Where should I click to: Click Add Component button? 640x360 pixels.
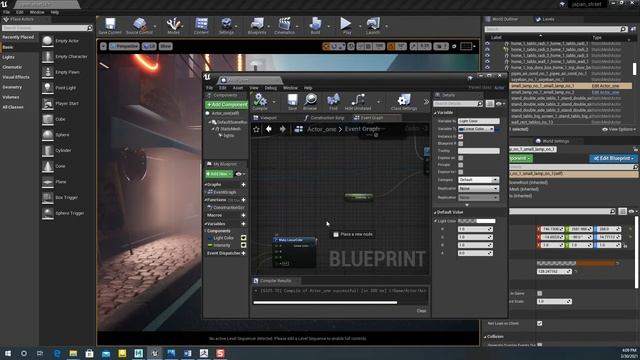[227, 105]
